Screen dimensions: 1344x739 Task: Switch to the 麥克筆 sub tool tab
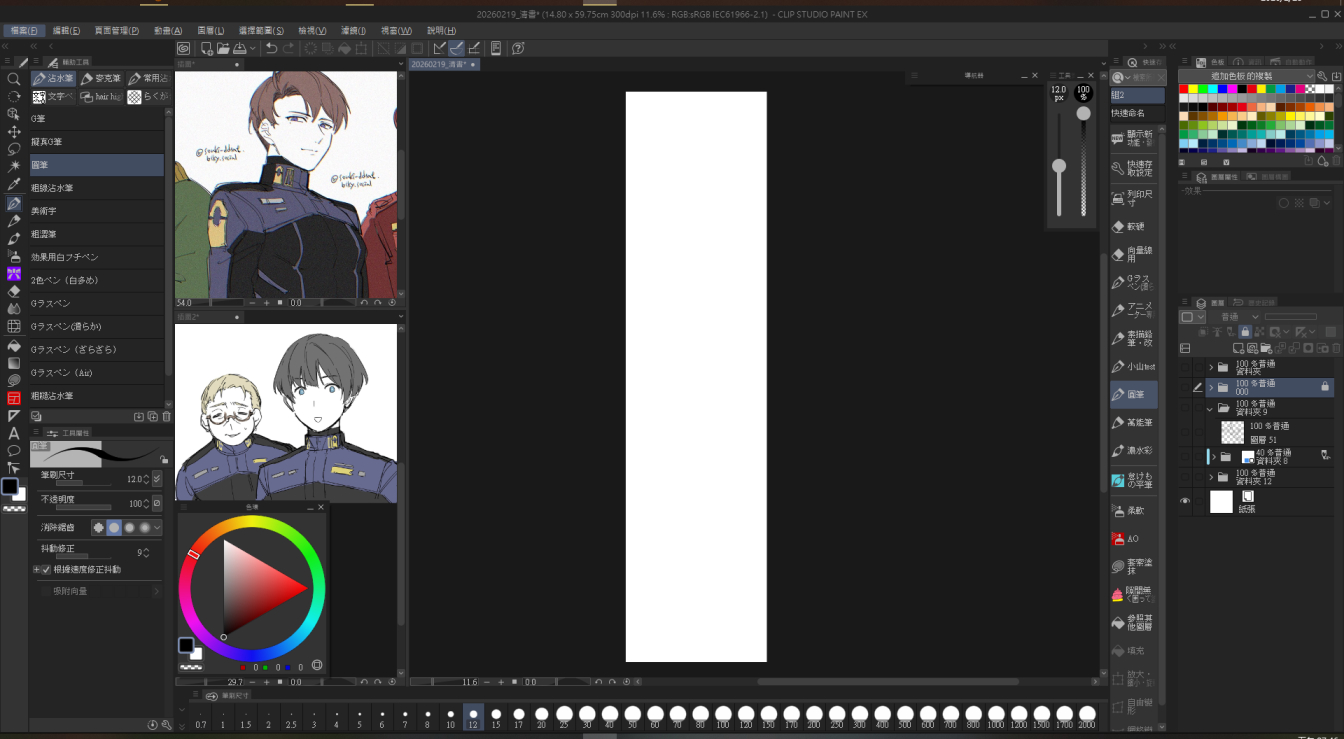click(x=101, y=78)
